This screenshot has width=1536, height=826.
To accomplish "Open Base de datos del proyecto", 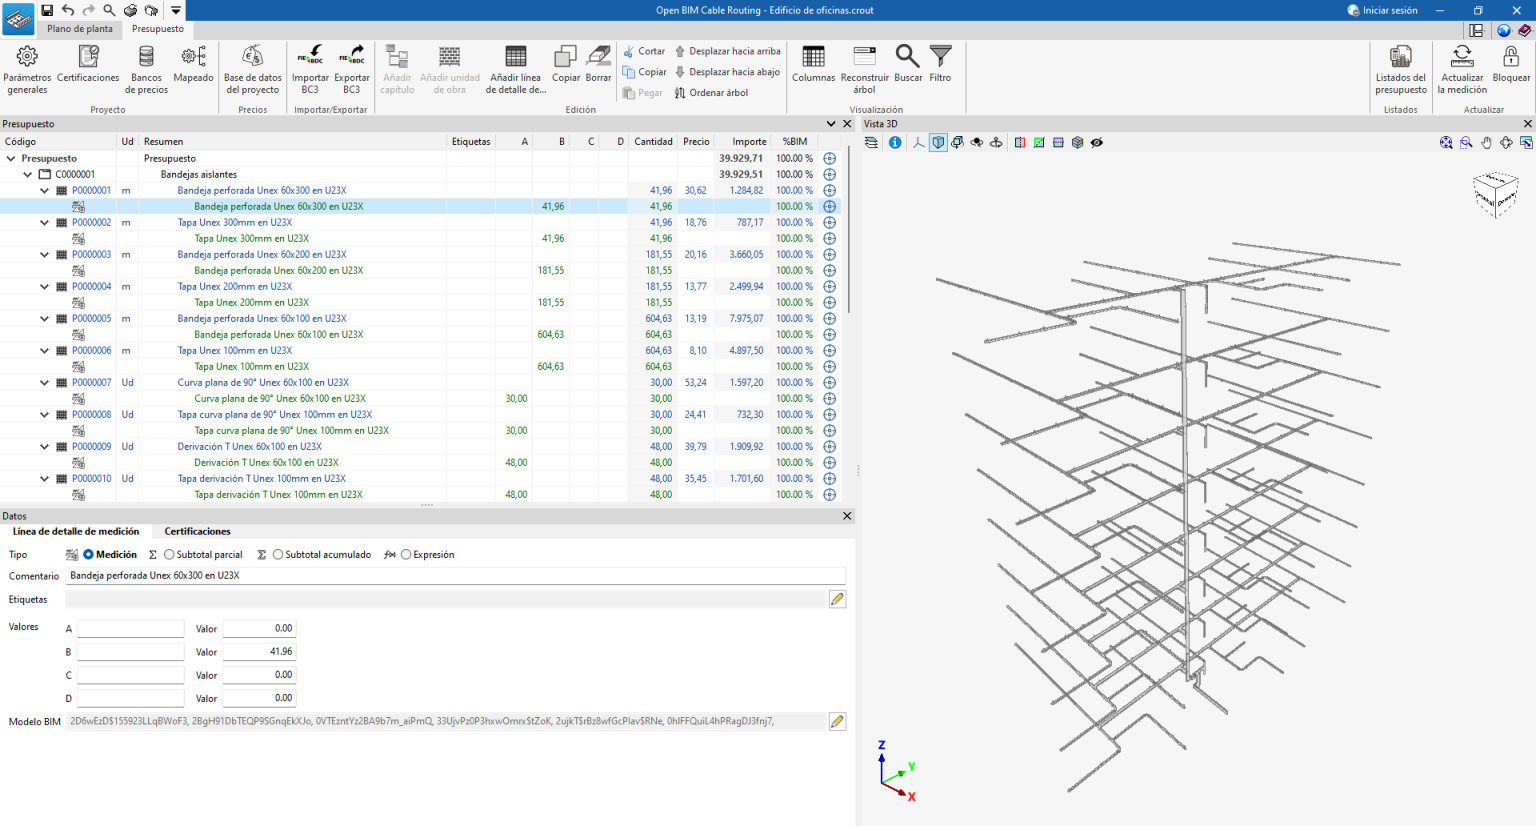I will 253,69.
